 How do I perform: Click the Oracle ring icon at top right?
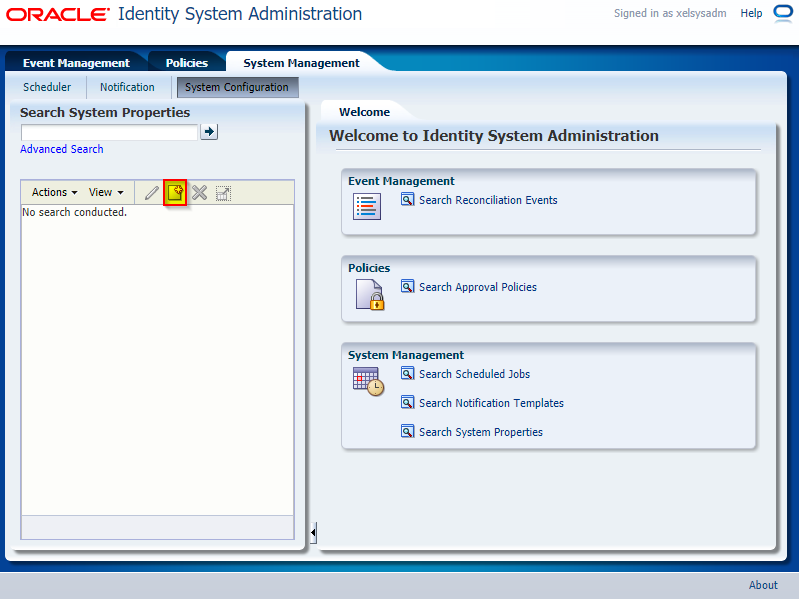(783, 13)
